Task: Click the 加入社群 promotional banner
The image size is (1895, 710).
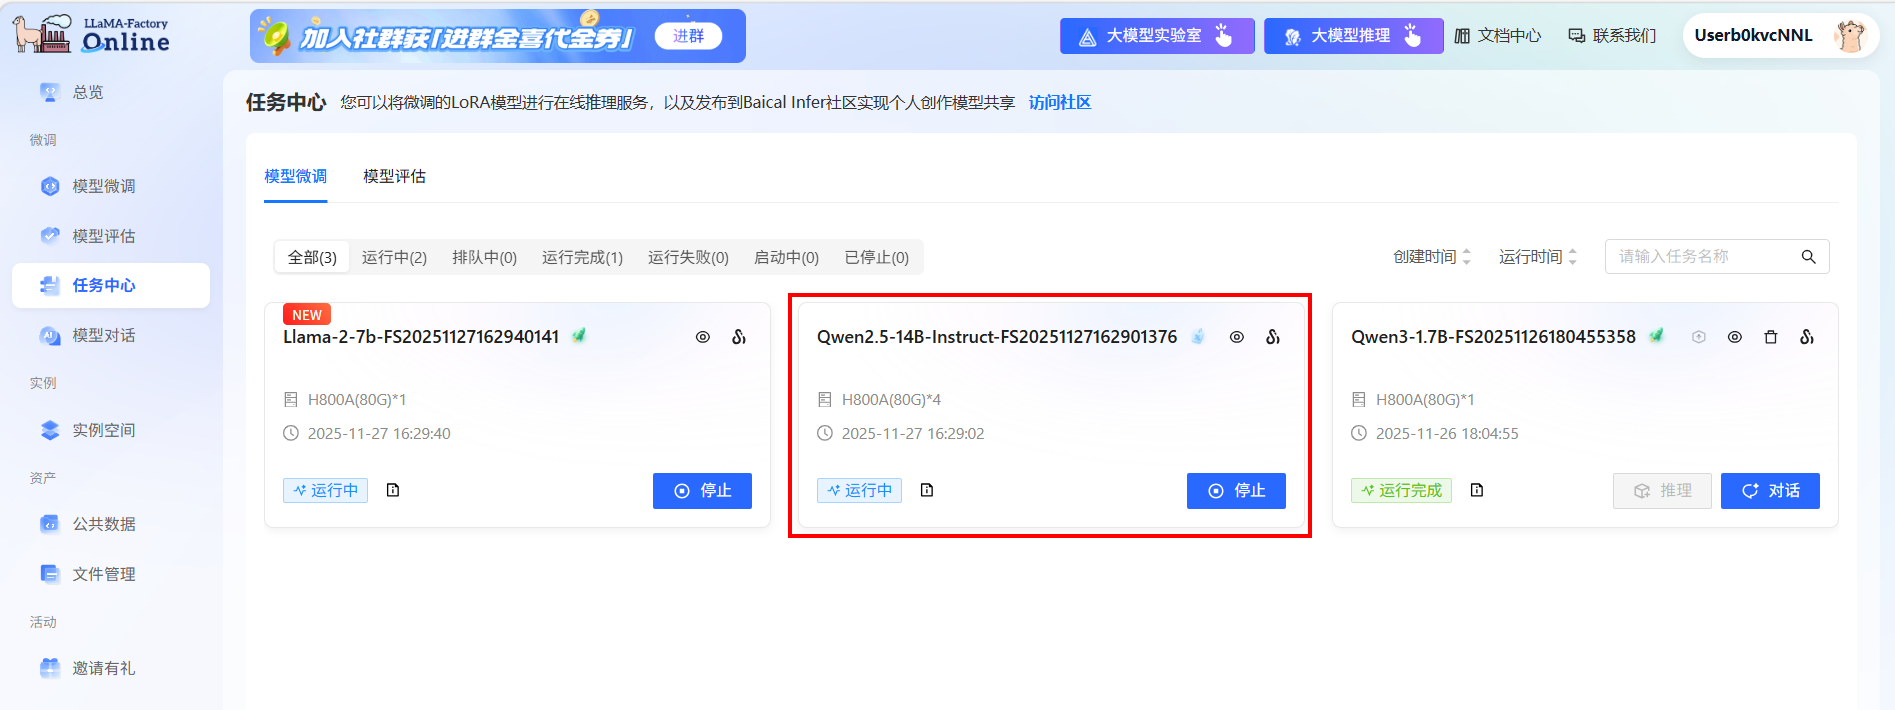Action: point(498,36)
